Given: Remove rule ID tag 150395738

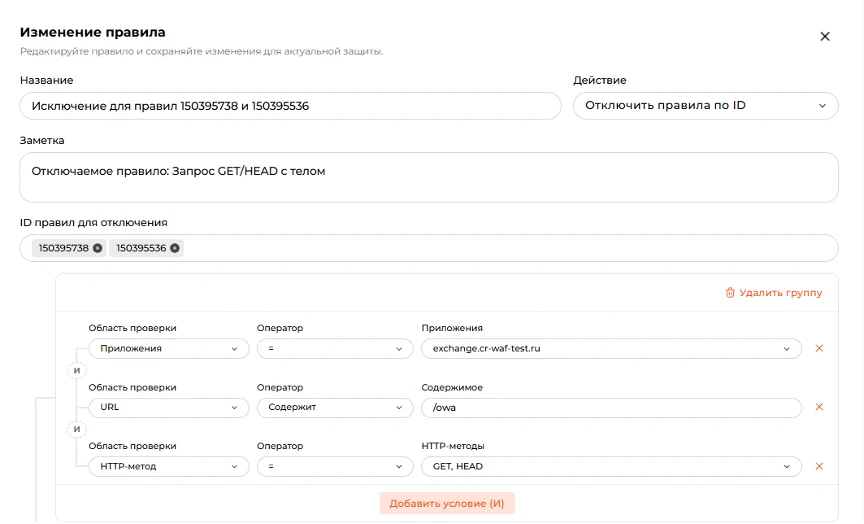Looking at the screenshot, I should [x=98, y=248].
